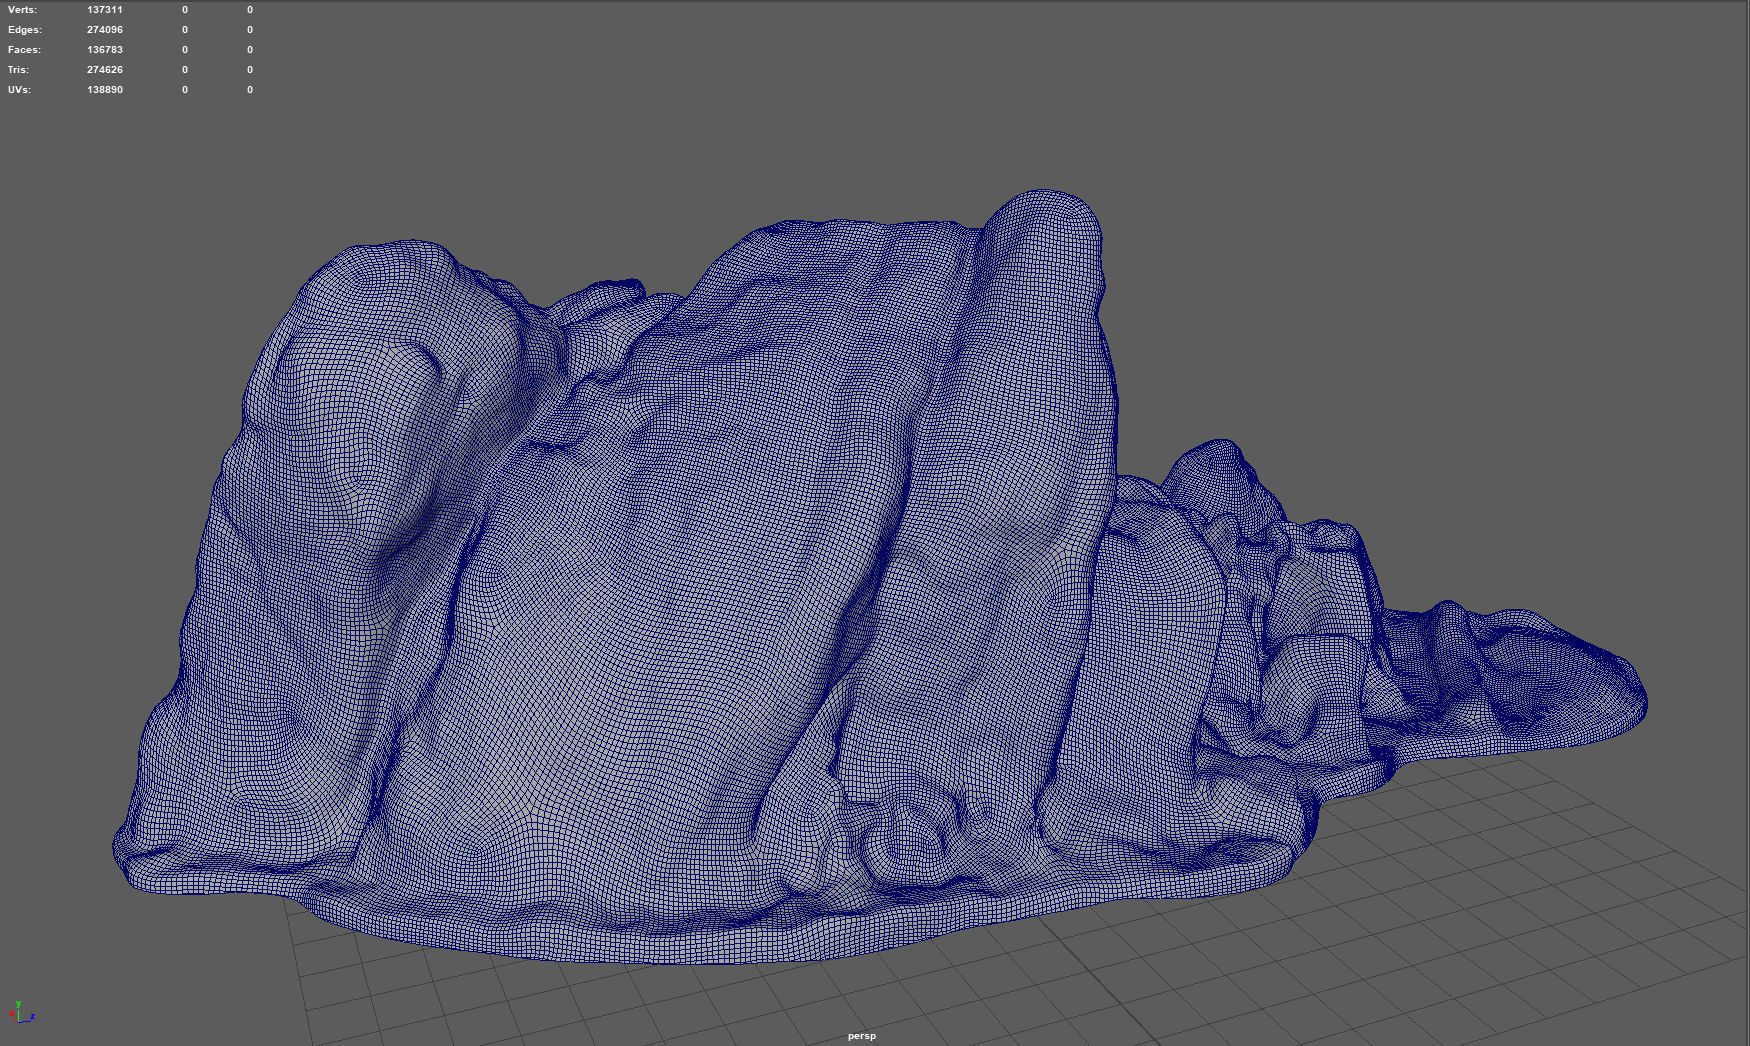Screen dimensions: 1750x1046
Task: Click the XYZ axis orientation gizmo
Action: tap(22, 1012)
